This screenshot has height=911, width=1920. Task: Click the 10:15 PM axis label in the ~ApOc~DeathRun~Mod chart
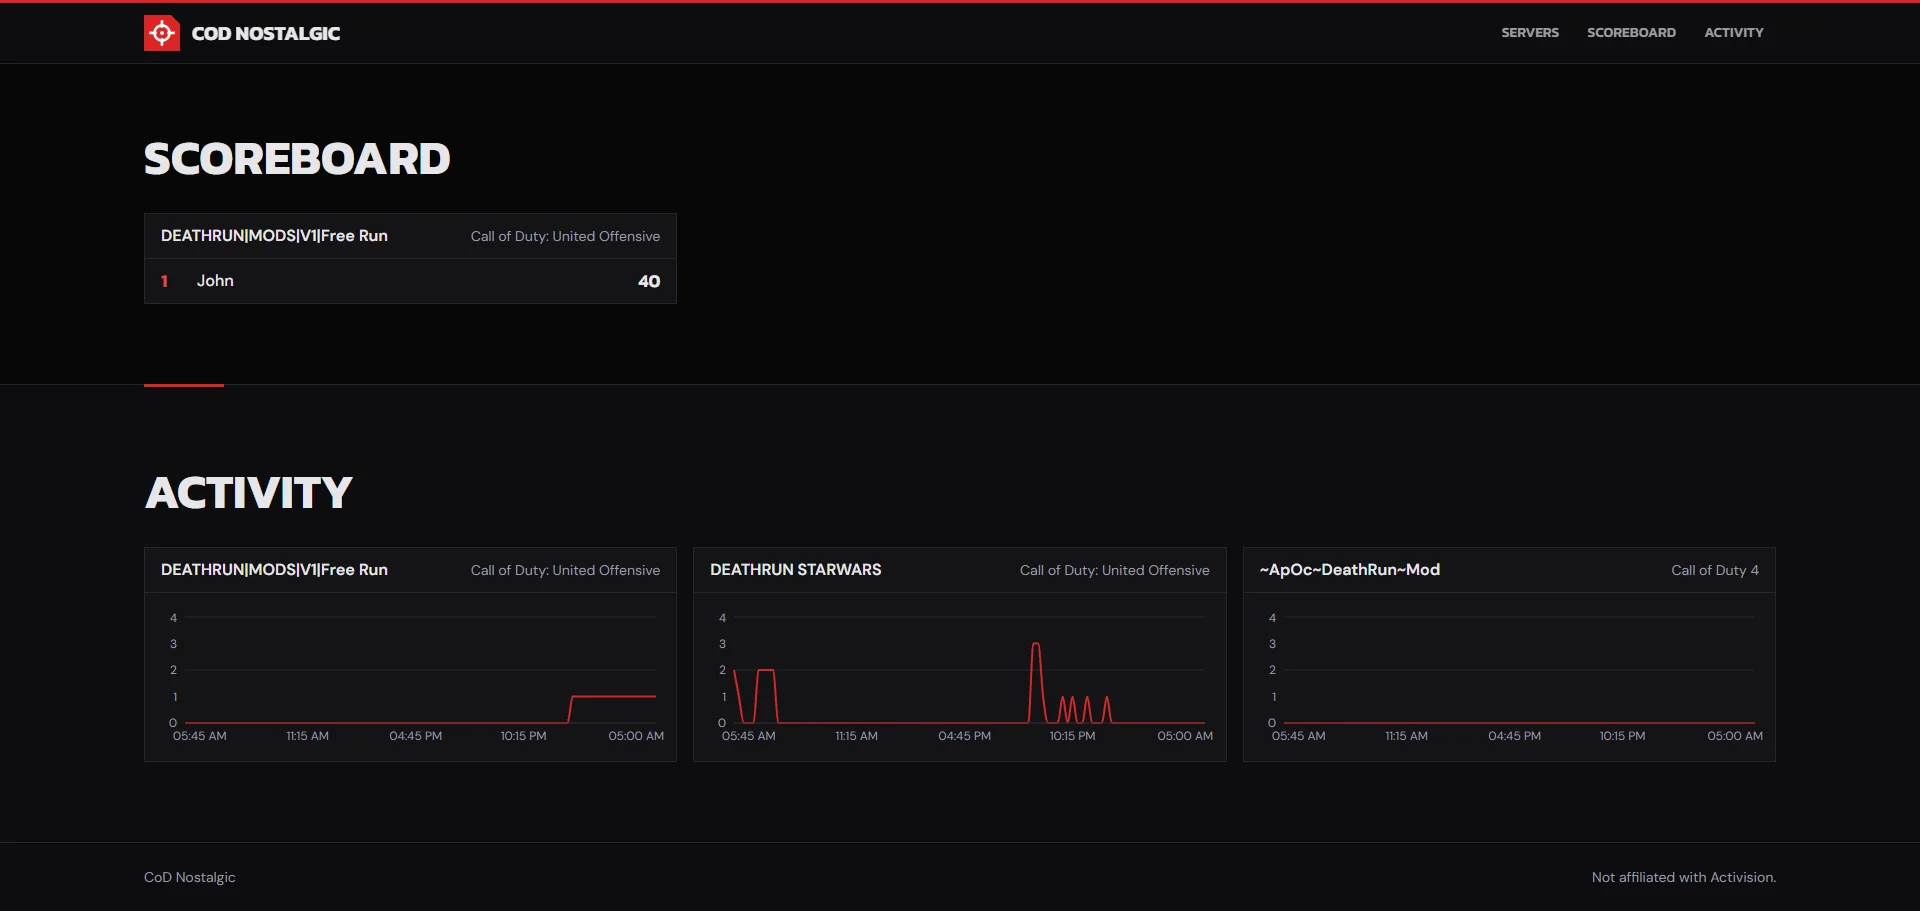1622,736
